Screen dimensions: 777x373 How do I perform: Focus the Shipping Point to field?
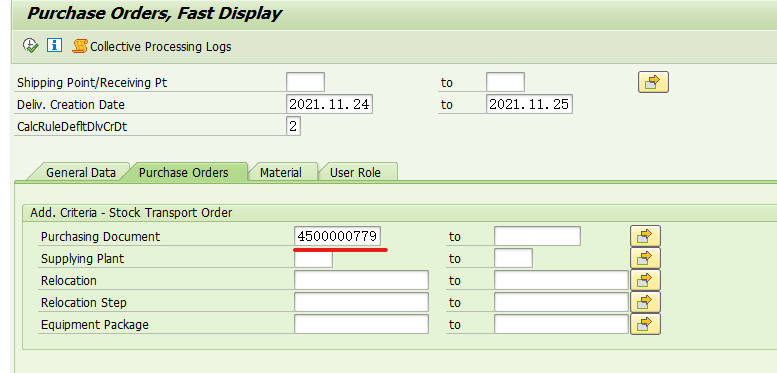(505, 82)
